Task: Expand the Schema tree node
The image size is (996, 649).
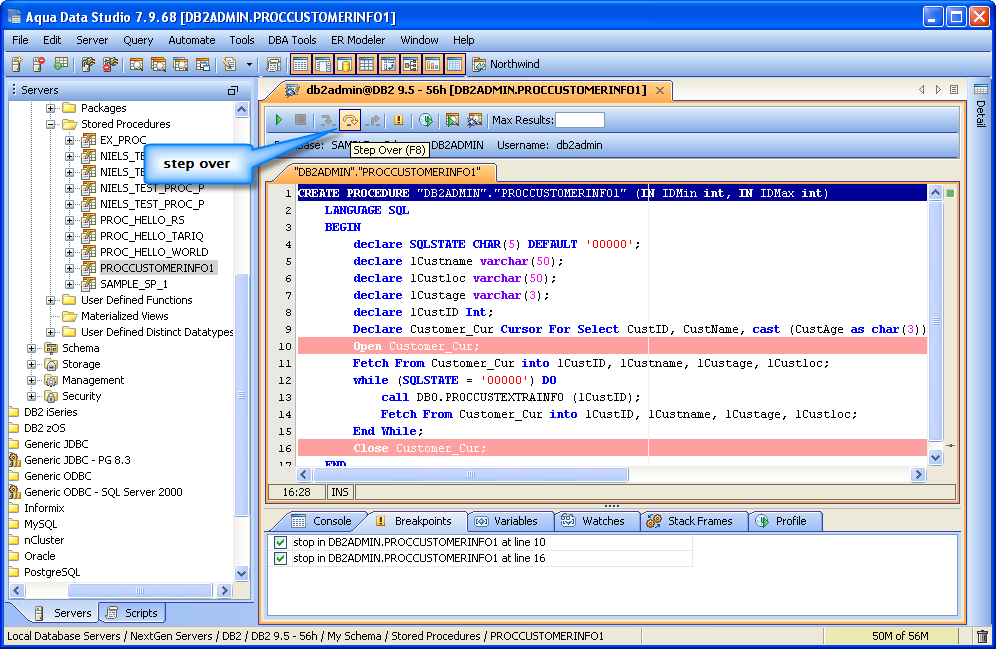Action: (32, 348)
